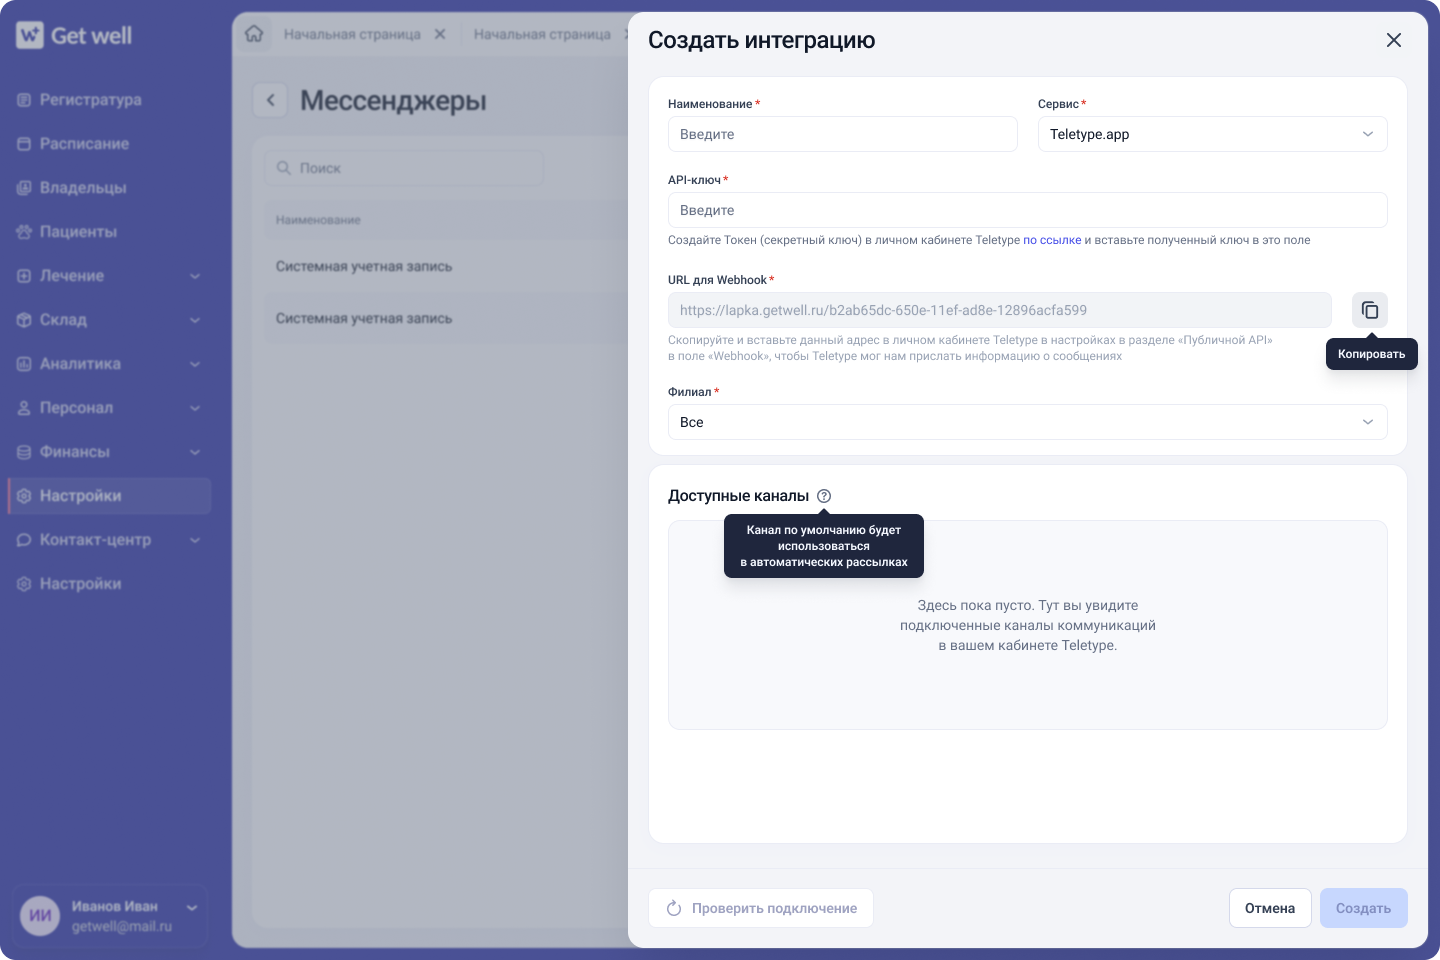This screenshot has height=960, width=1440.
Task: Expand the Лечение menu chevron
Action: pyautogui.click(x=195, y=276)
